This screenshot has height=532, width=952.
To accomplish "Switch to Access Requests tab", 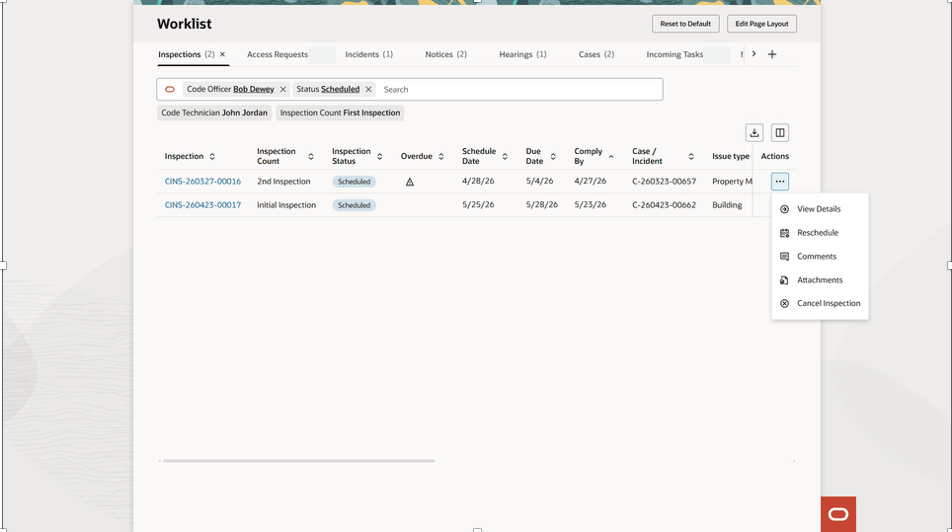I will 277,54.
